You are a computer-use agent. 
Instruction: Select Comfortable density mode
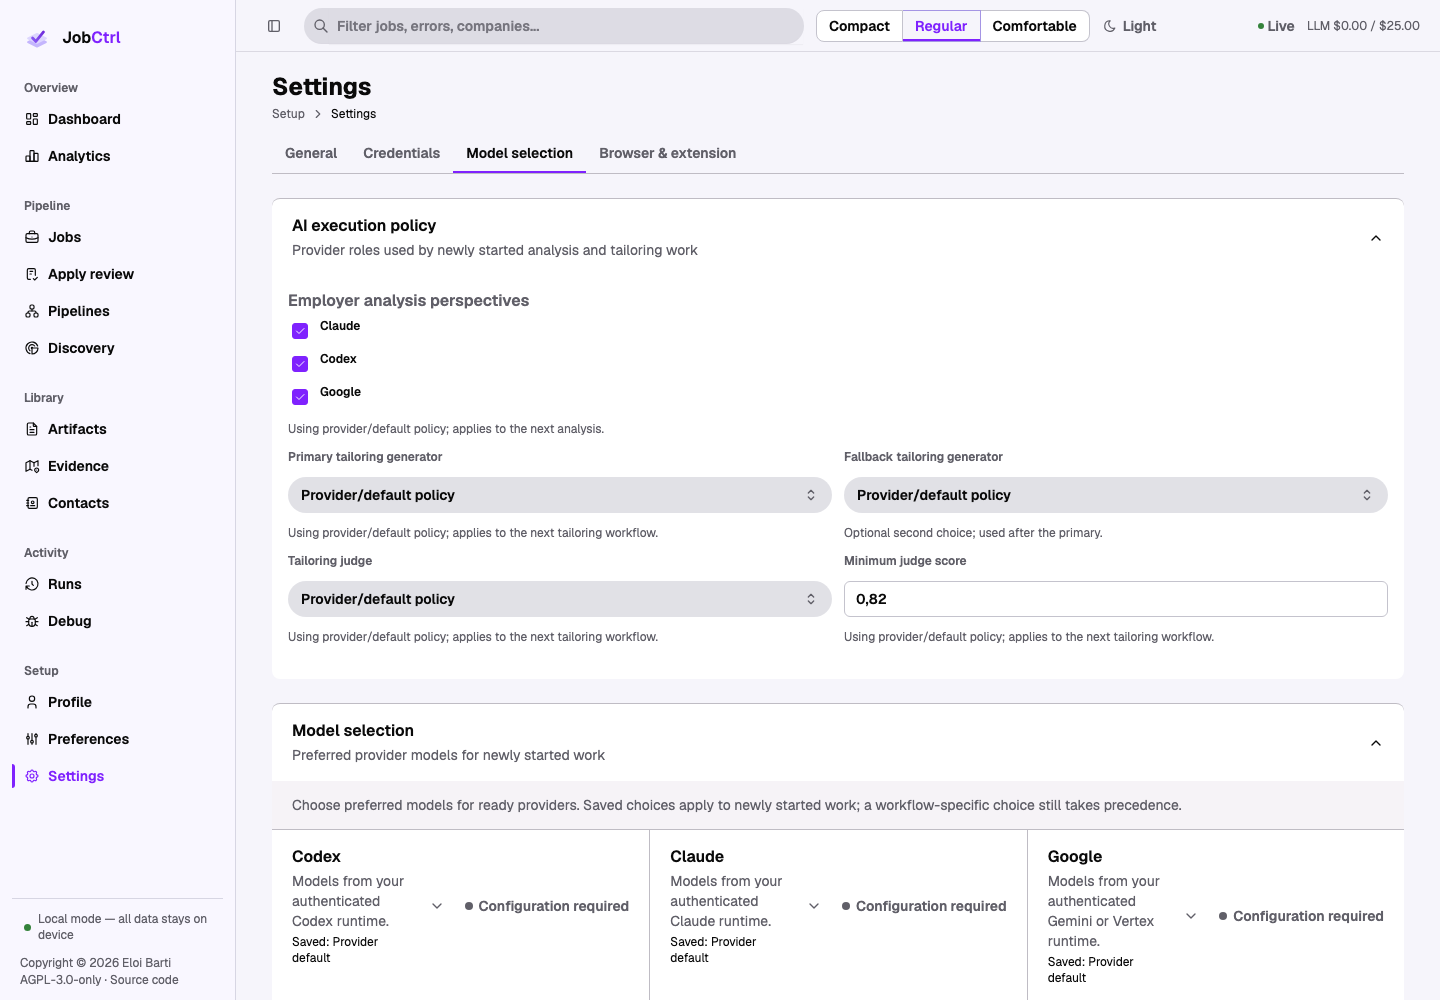pyautogui.click(x=1035, y=26)
